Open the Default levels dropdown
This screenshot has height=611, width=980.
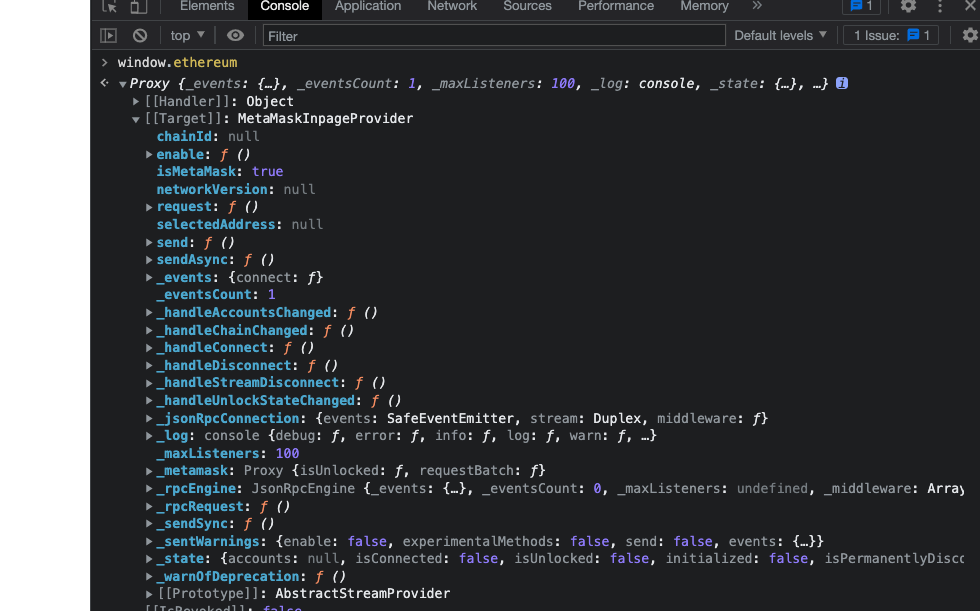pos(780,35)
